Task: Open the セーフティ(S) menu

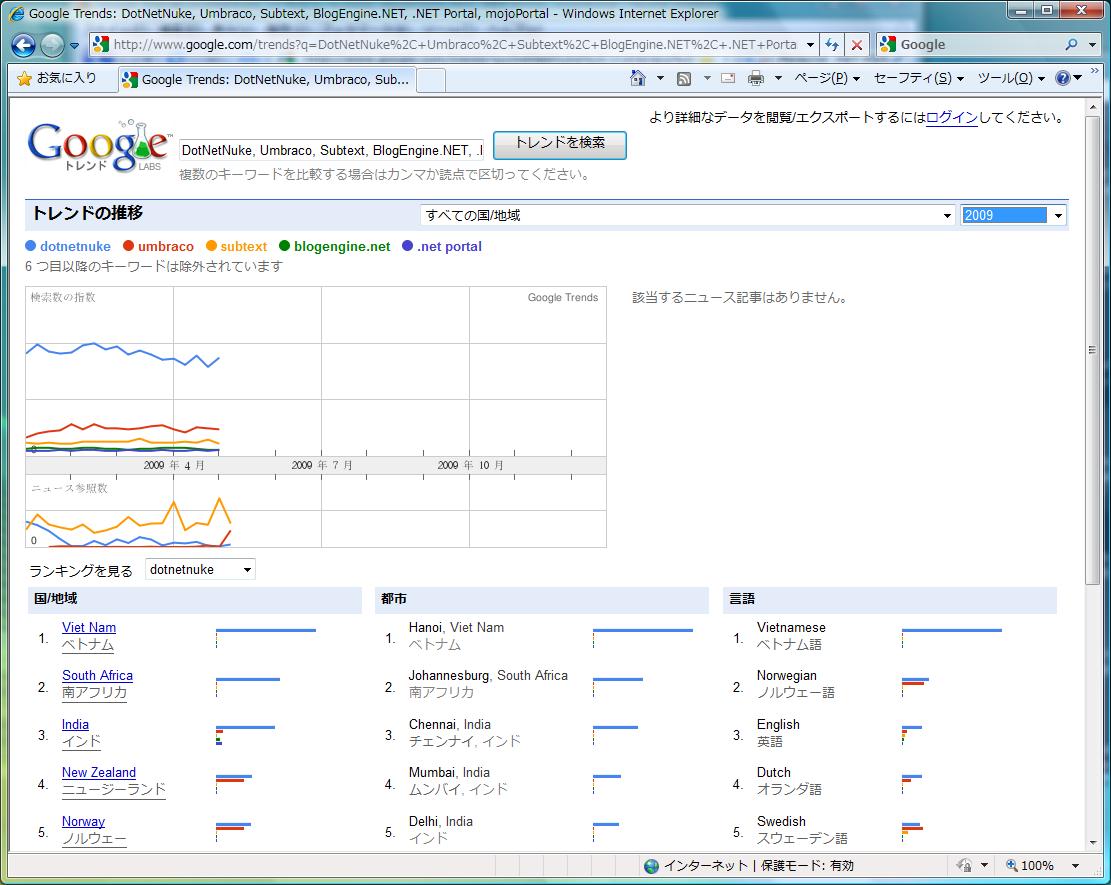Action: tap(919, 78)
